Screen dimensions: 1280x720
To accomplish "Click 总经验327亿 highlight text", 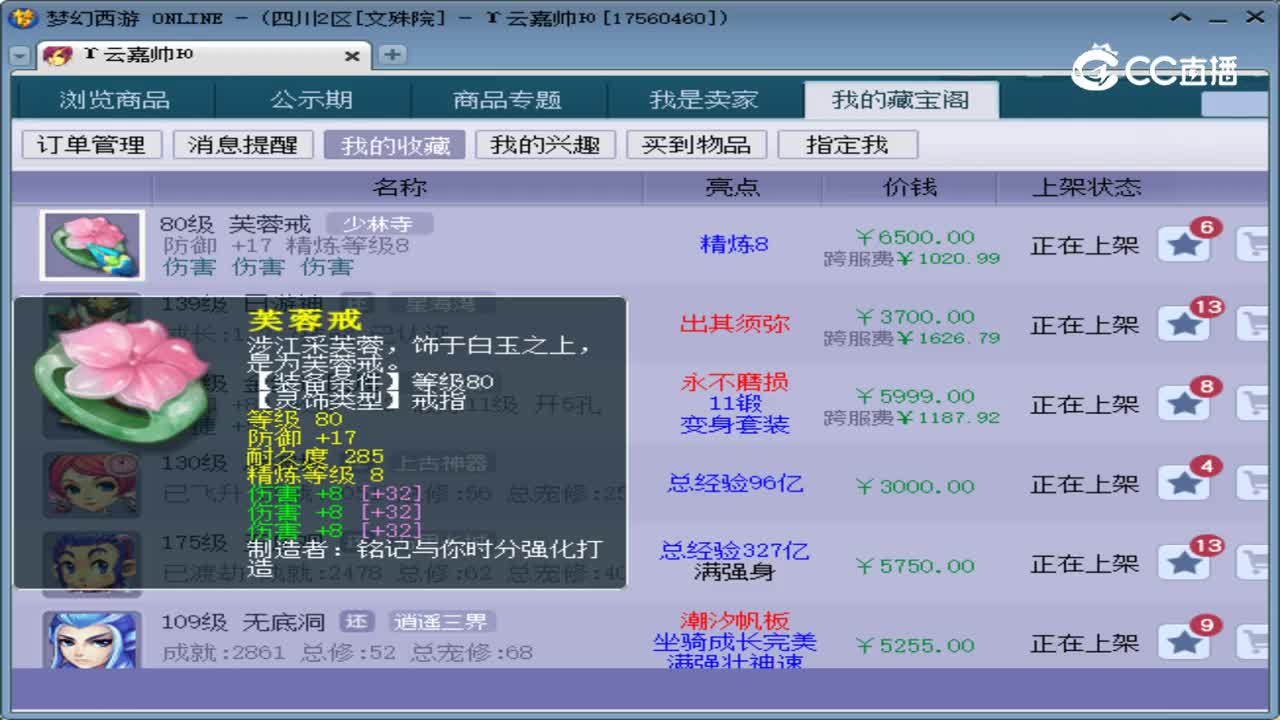I will 734,551.
